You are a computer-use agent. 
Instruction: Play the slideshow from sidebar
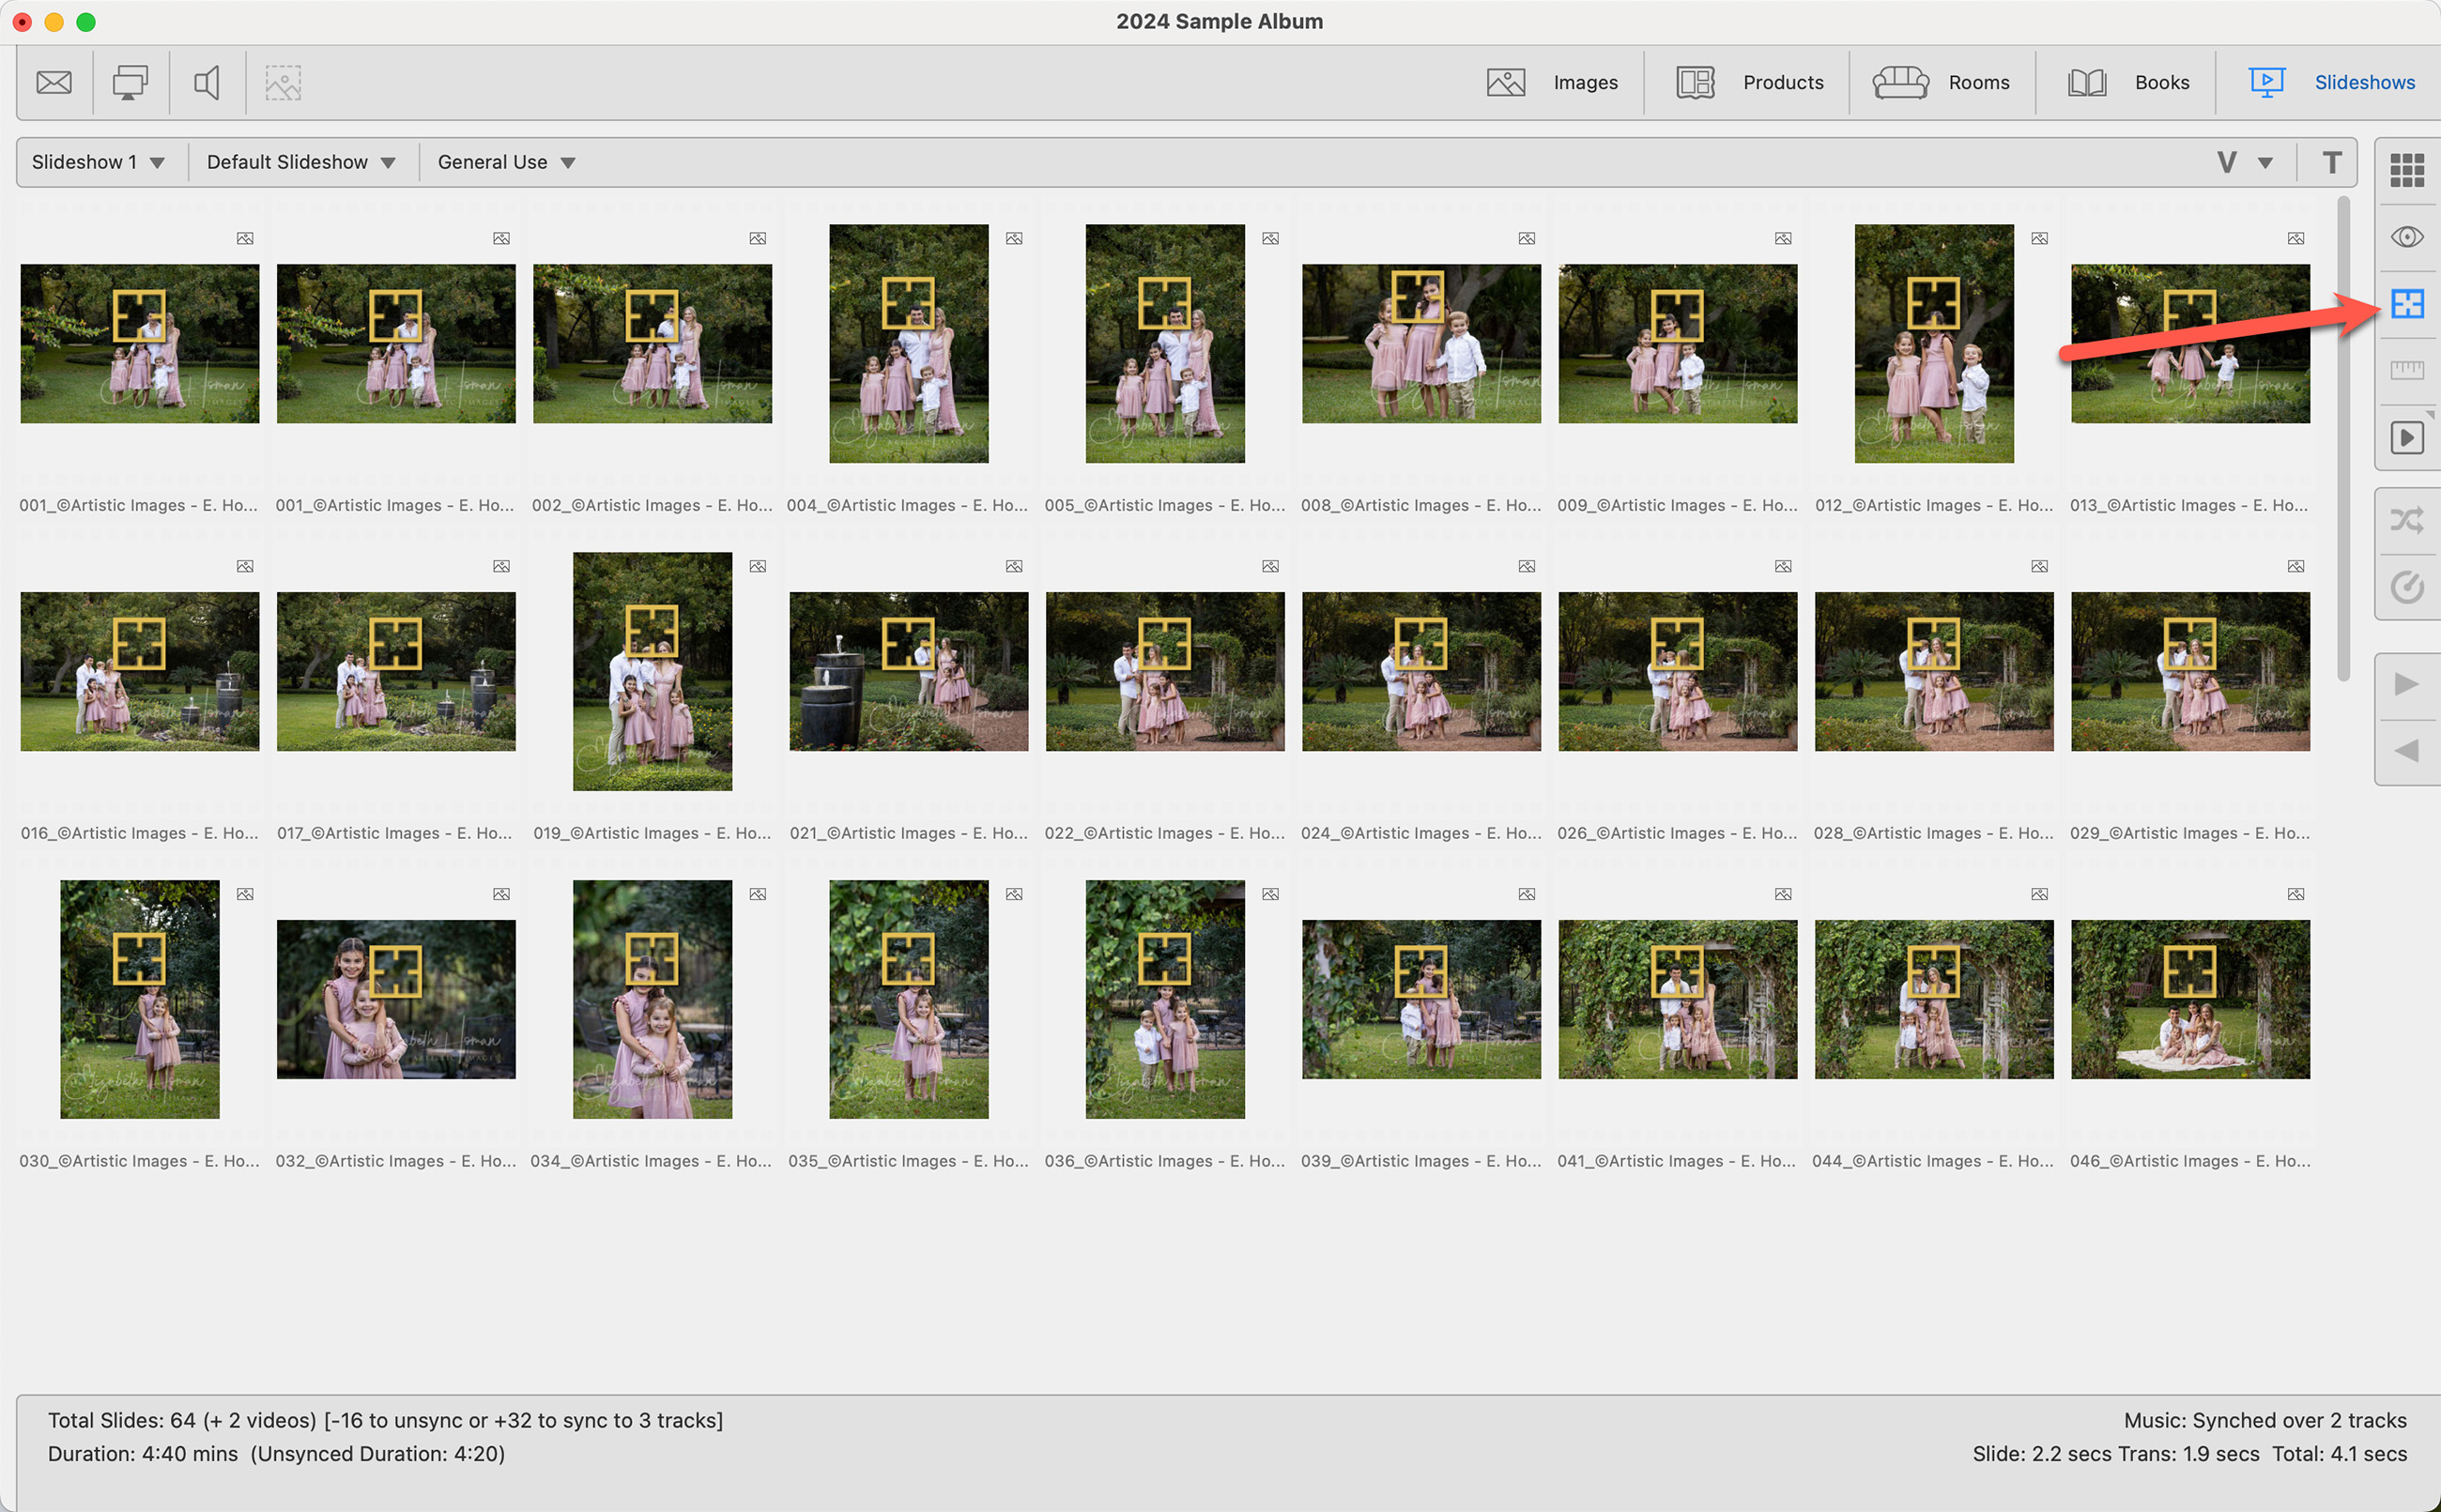click(2406, 438)
